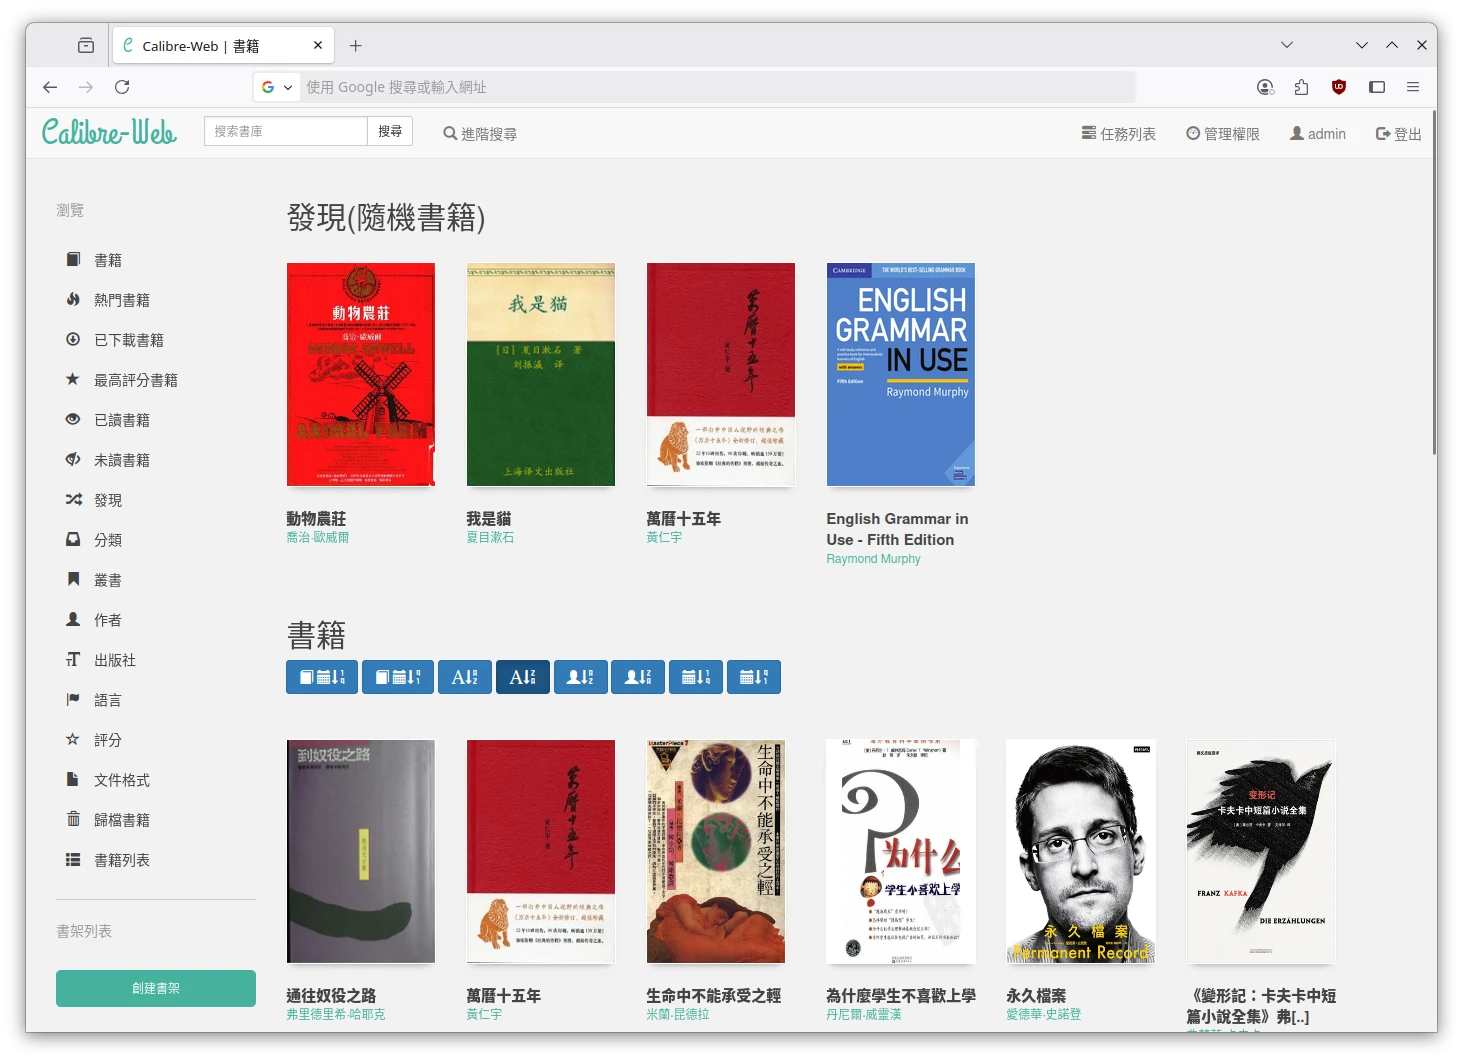Toggle the active title Z-A sort button
The image size is (1463, 1061).
click(522, 677)
